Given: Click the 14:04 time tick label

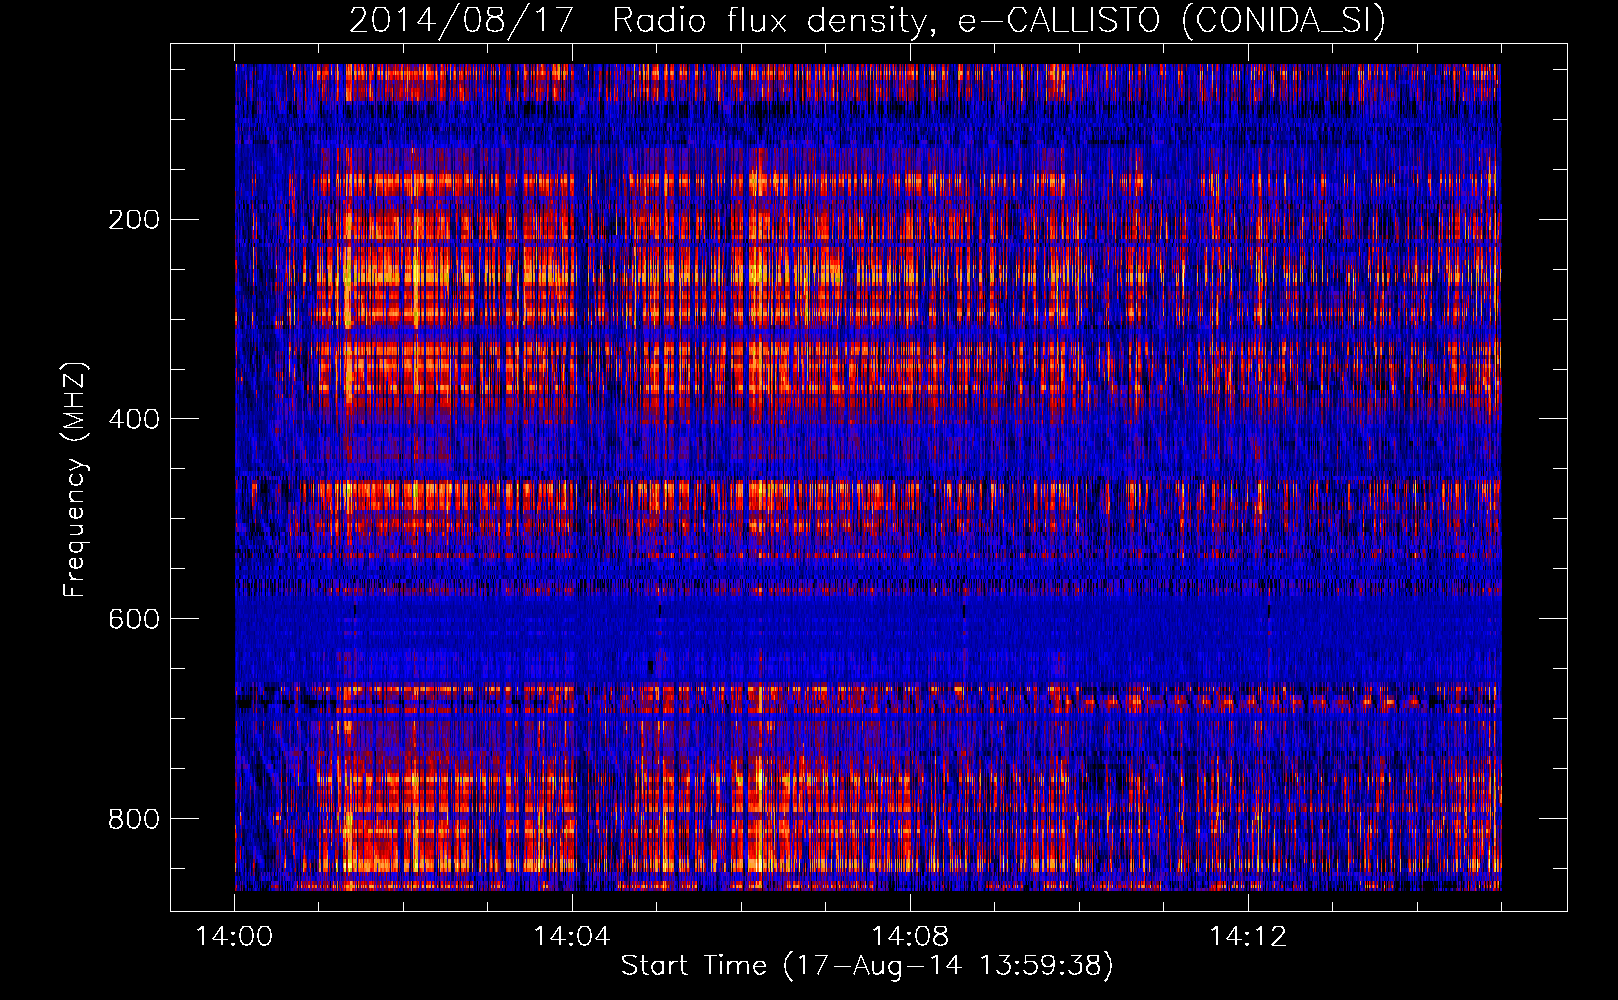Looking at the screenshot, I should 572,936.
